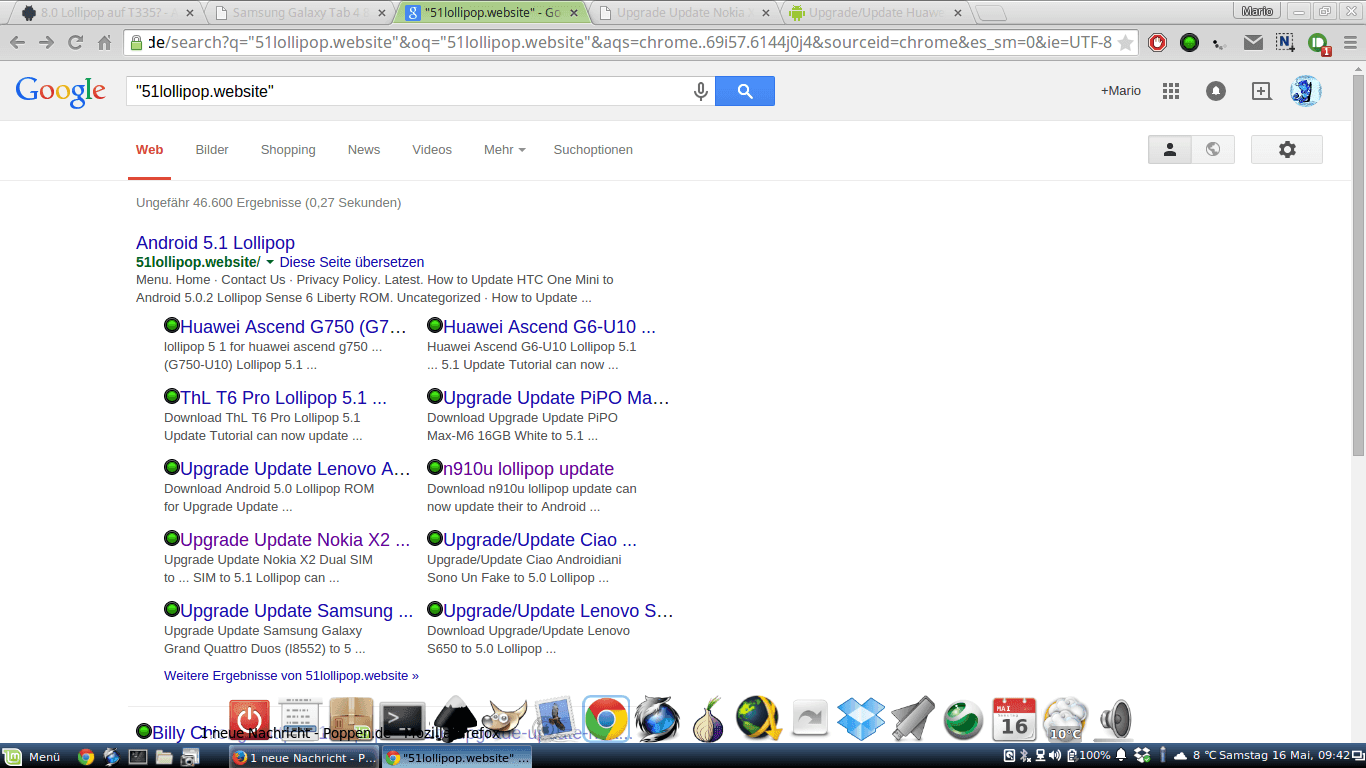Image resolution: width=1366 pixels, height=768 pixels.
Task: Reload the current page
Action: (75, 43)
